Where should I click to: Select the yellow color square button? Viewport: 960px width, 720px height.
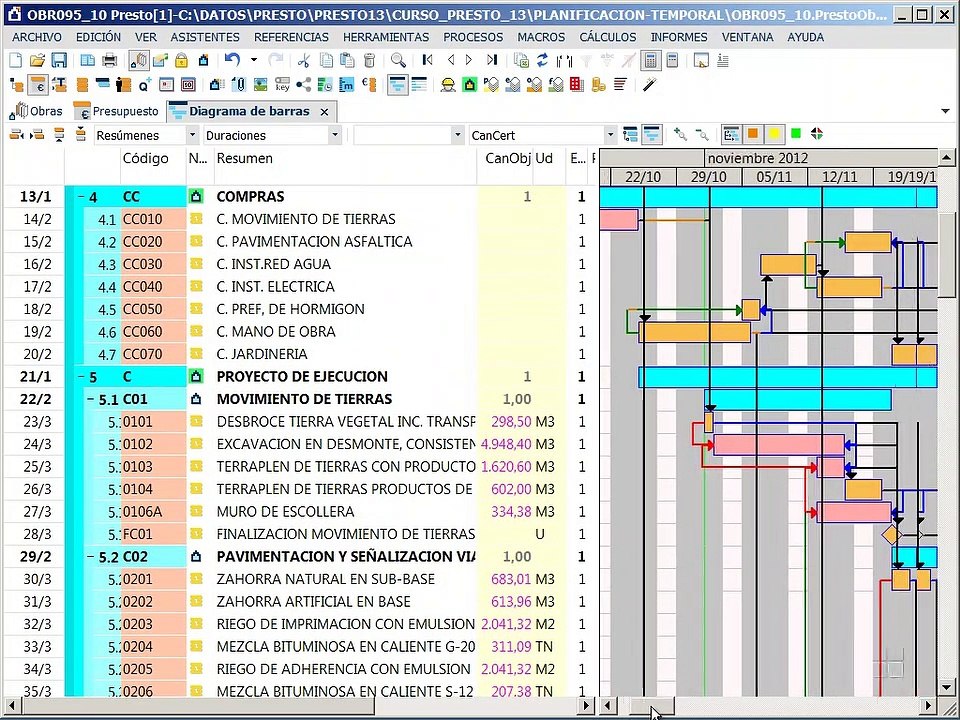tap(774, 133)
